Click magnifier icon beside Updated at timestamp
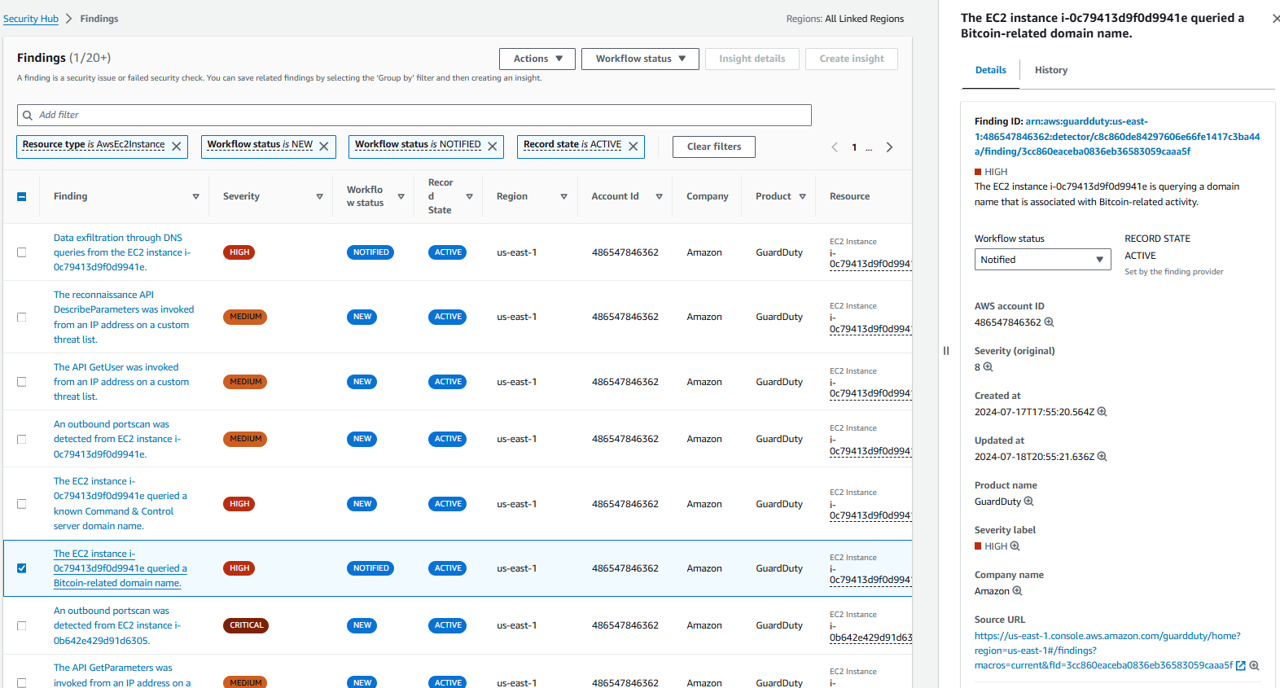1280x688 pixels. [x=1102, y=456]
